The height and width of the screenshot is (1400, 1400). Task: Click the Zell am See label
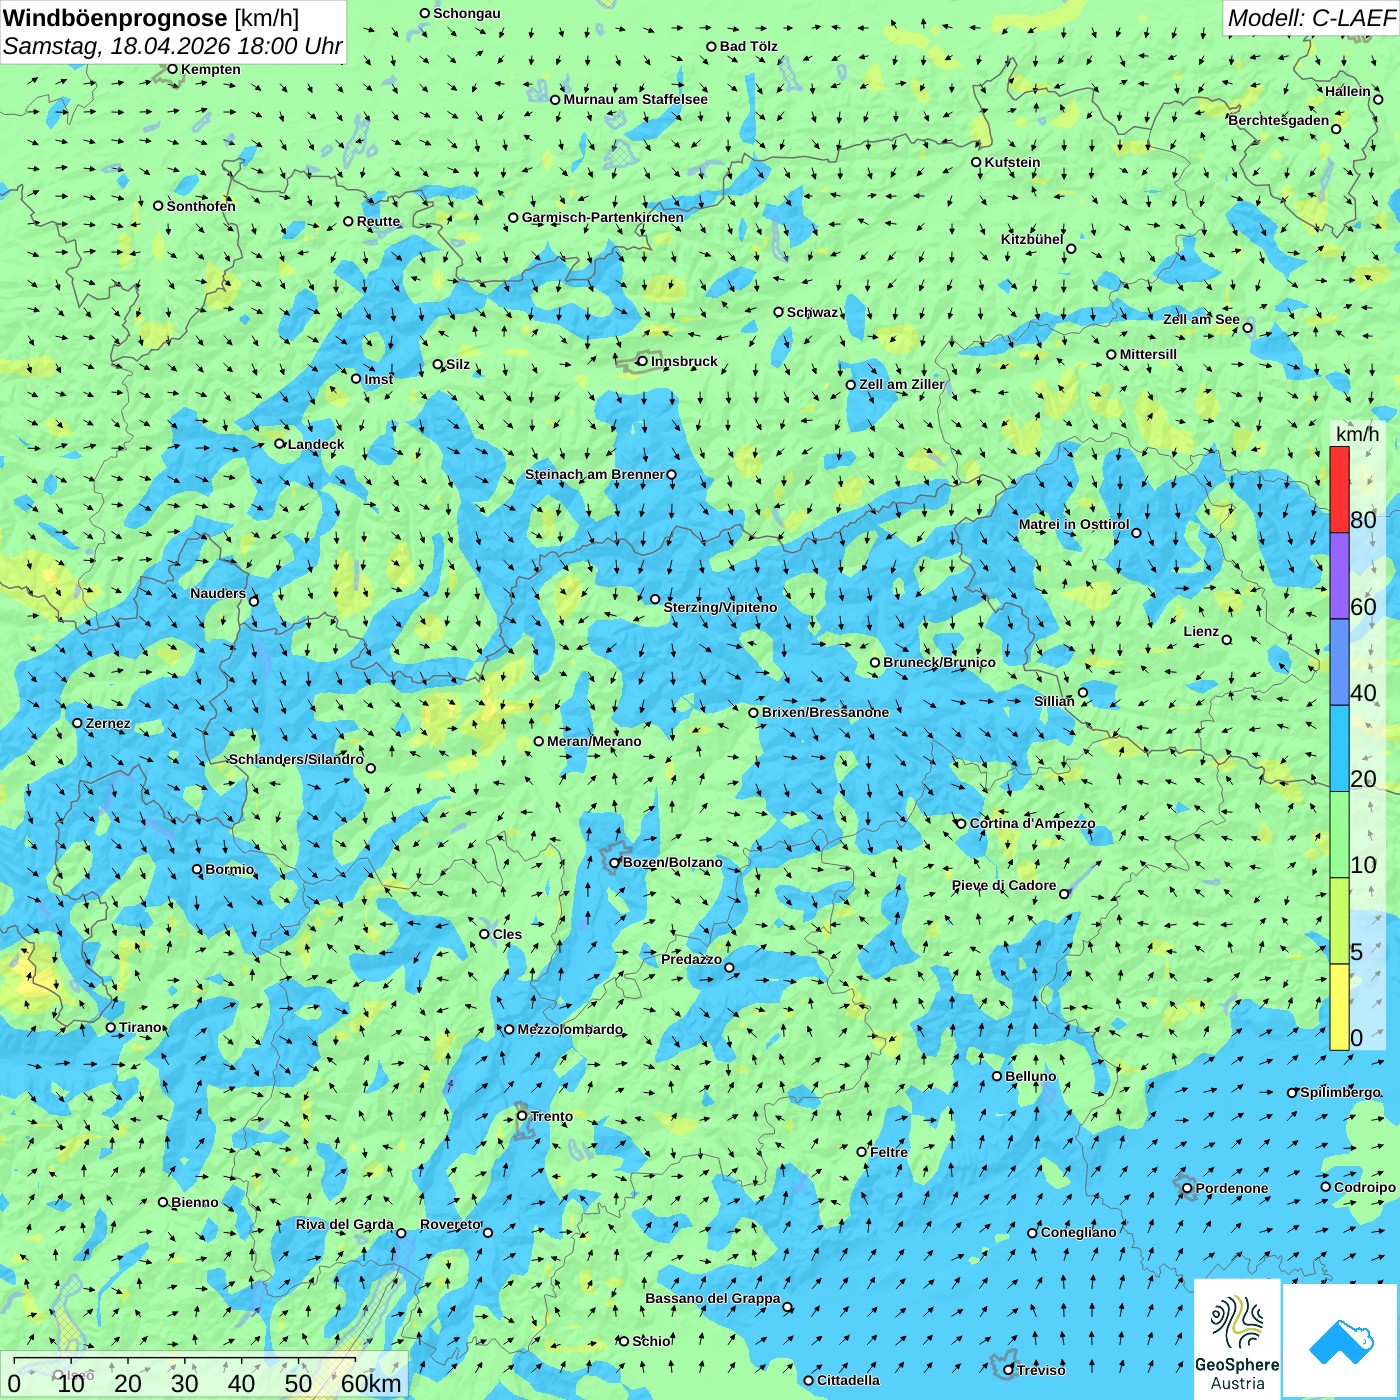pos(1201,319)
